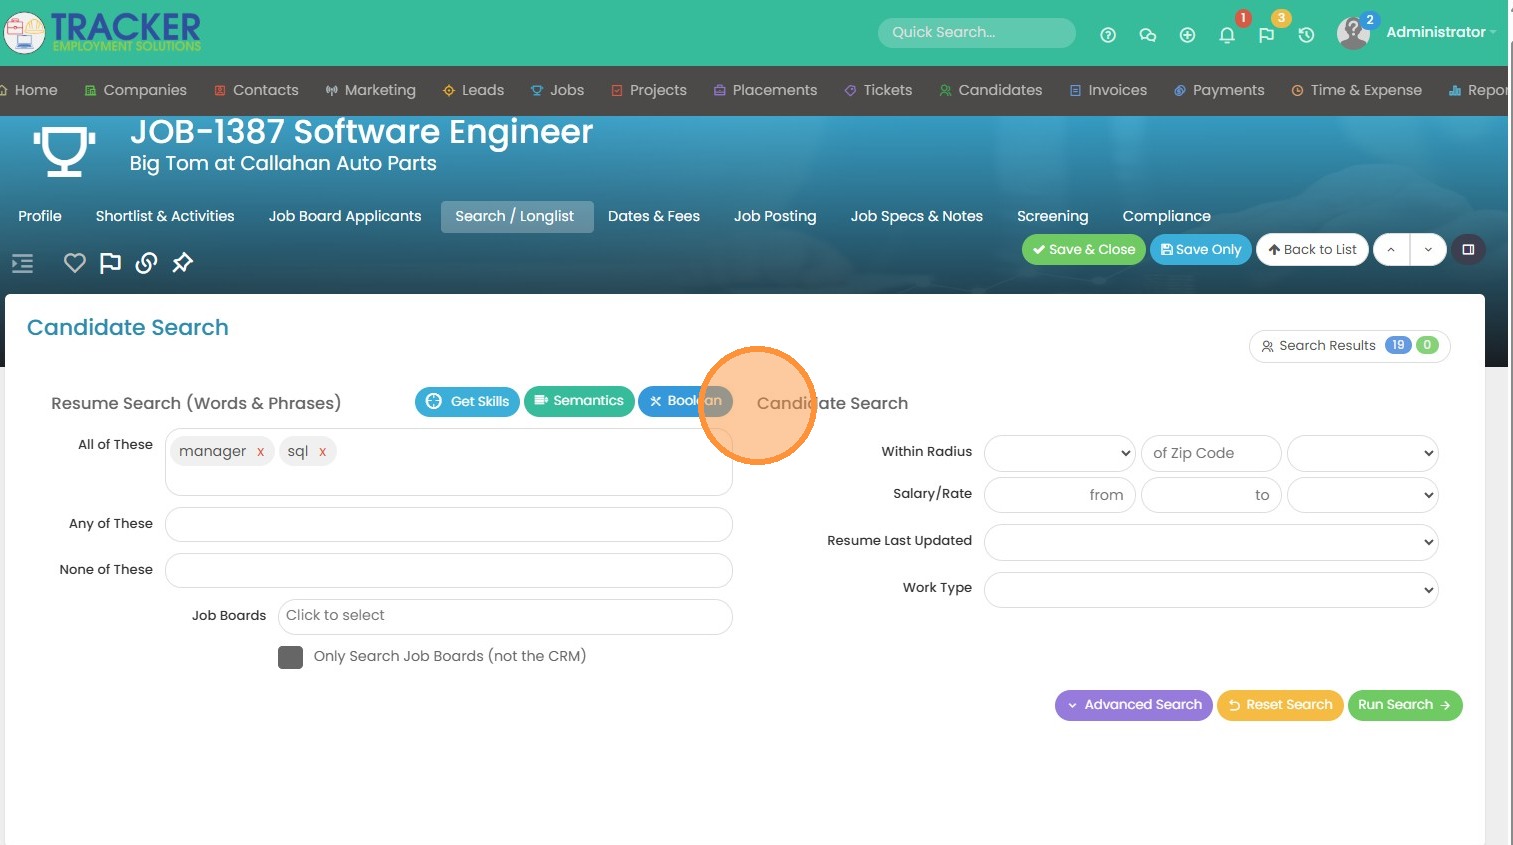Screen dimensions: 1513x845
Task: Expand the Advanced Search options
Action: (x=1134, y=705)
